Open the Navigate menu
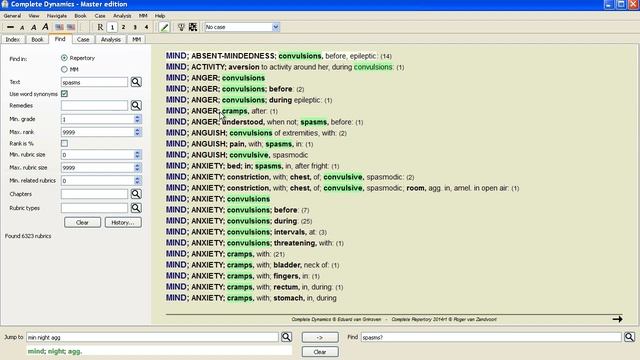The image size is (640, 360). (57, 16)
